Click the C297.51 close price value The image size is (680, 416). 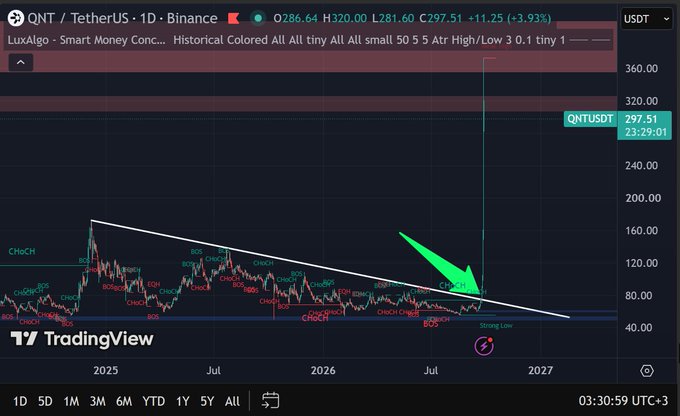441,18
